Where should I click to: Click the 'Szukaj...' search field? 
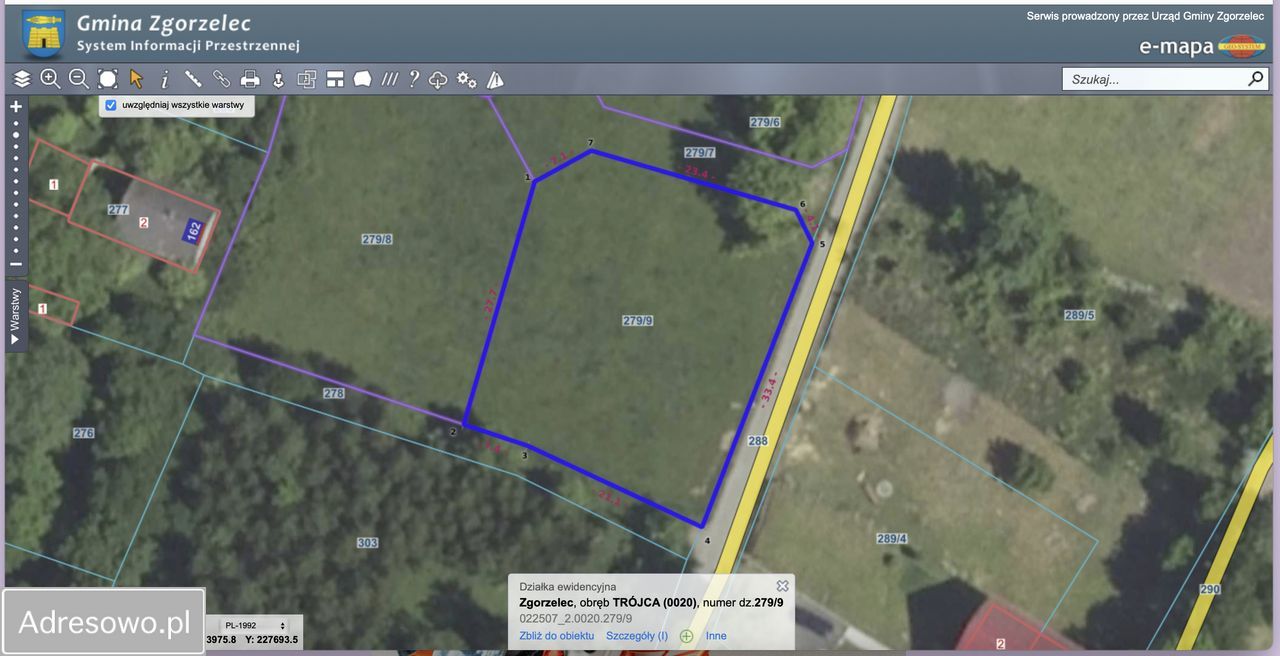1155,79
